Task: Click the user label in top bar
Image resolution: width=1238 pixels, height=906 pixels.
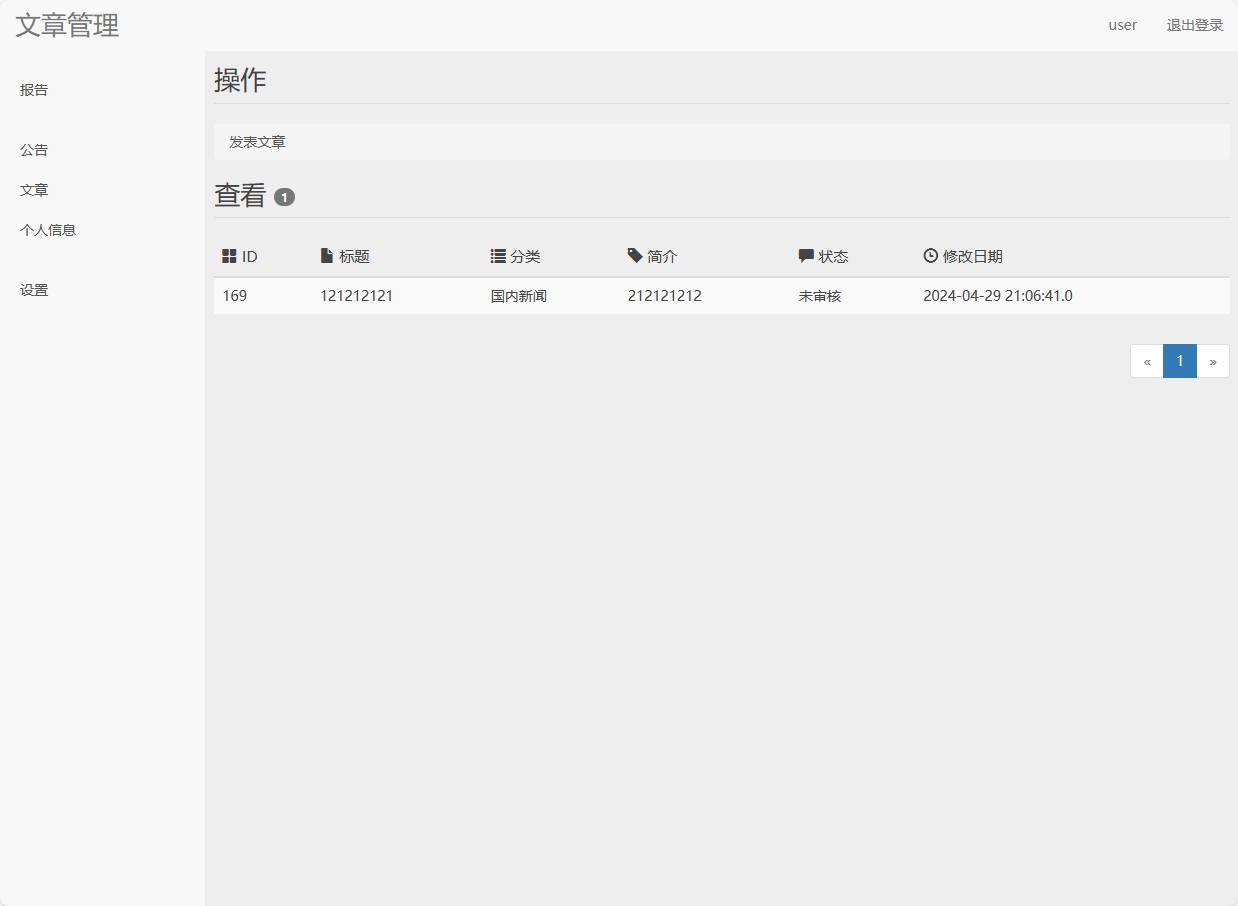Action: pyautogui.click(x=1122, y=25)
